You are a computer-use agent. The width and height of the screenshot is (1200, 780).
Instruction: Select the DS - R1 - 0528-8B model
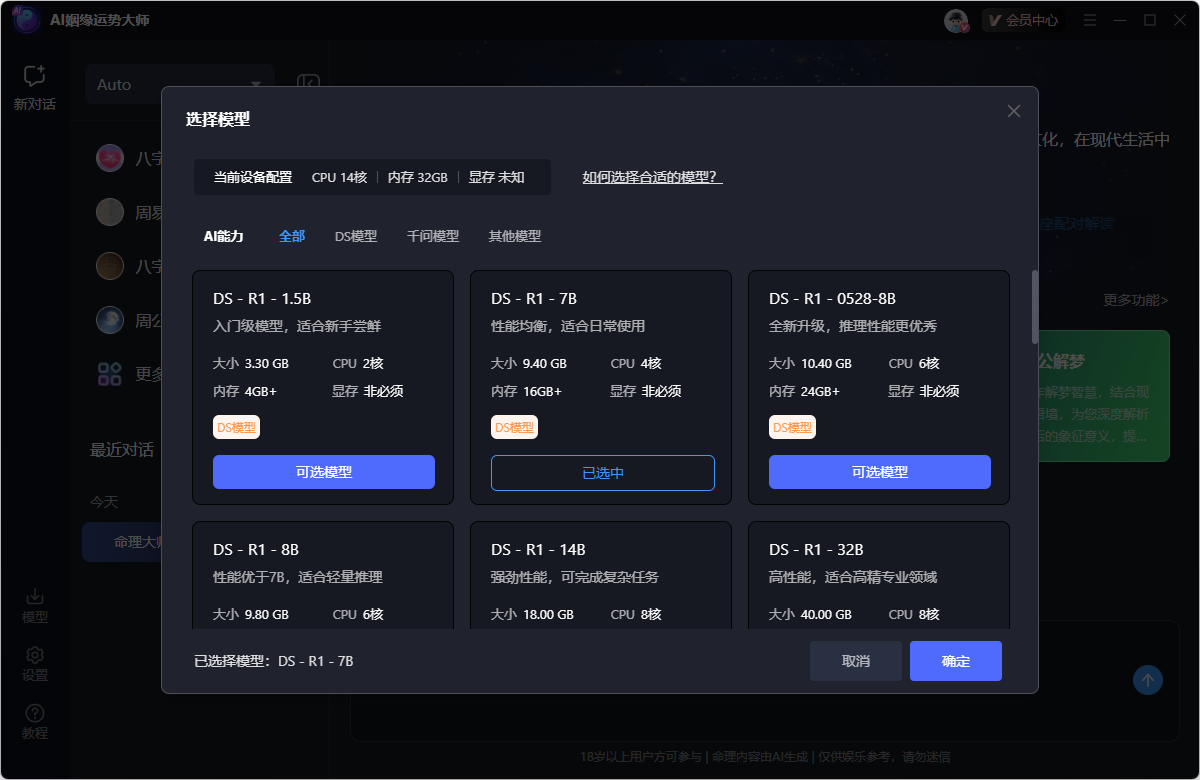click(x=879, y=472)
